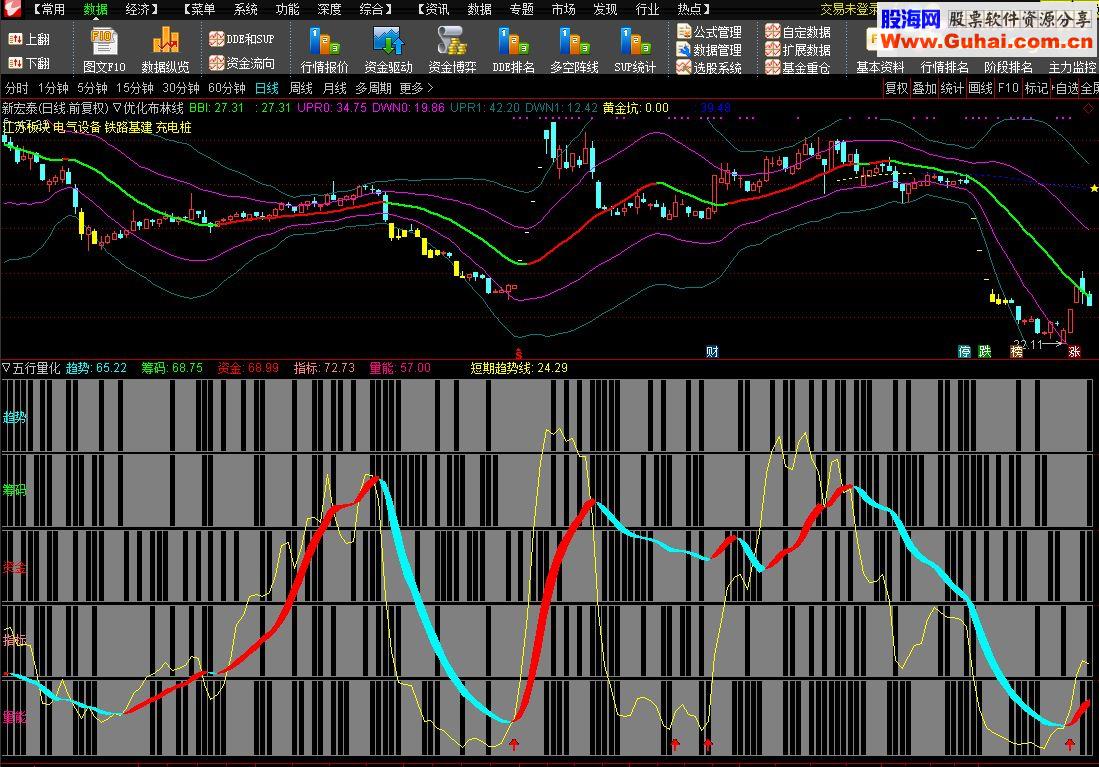This screenshot has height=767, width=1099.
Task: Toggle 叠加 overlay button
Action: pos(924,88)
